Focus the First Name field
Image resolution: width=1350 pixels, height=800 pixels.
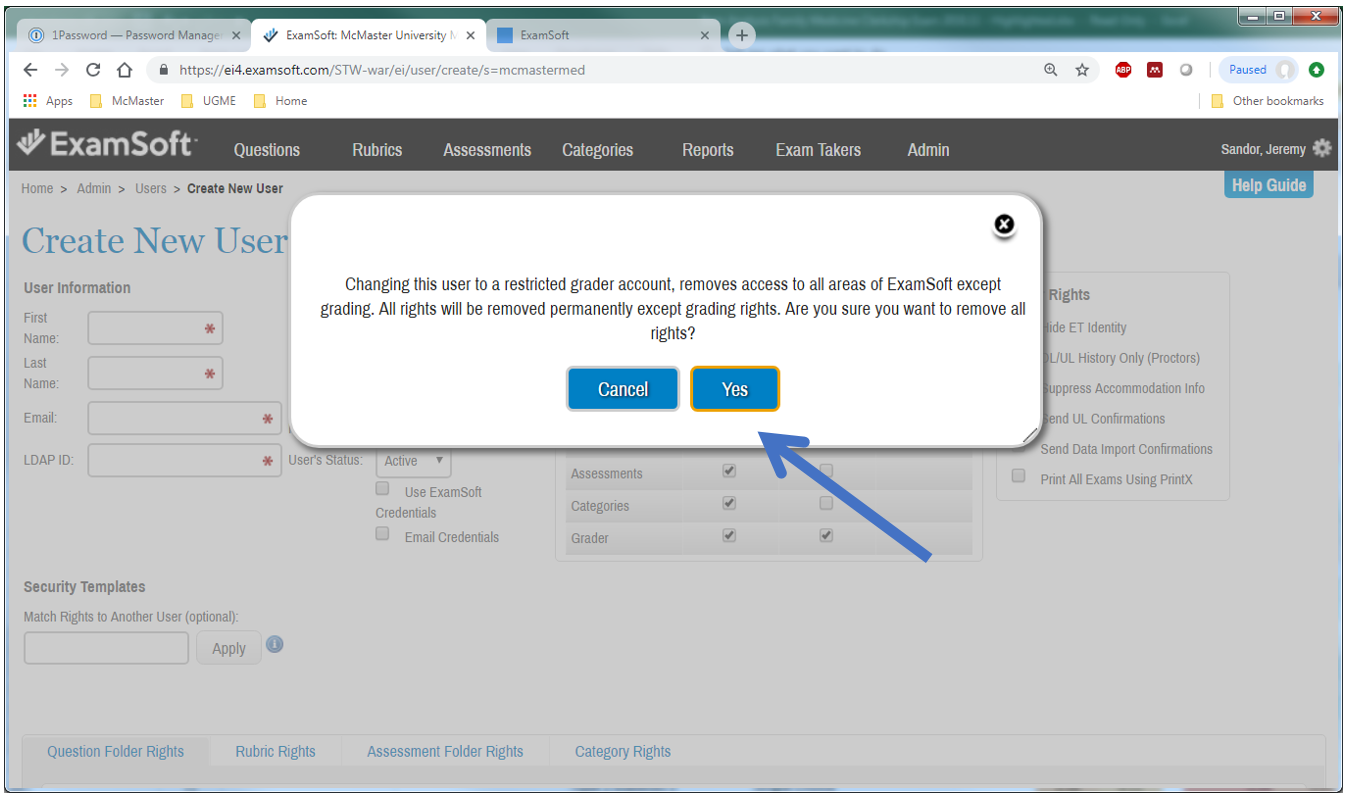[155, 328]
